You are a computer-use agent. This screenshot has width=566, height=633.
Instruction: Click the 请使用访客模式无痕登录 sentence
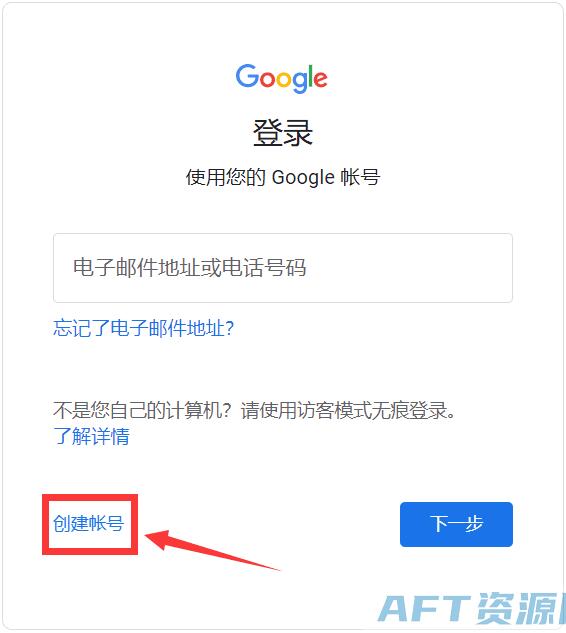coord(348,411)
